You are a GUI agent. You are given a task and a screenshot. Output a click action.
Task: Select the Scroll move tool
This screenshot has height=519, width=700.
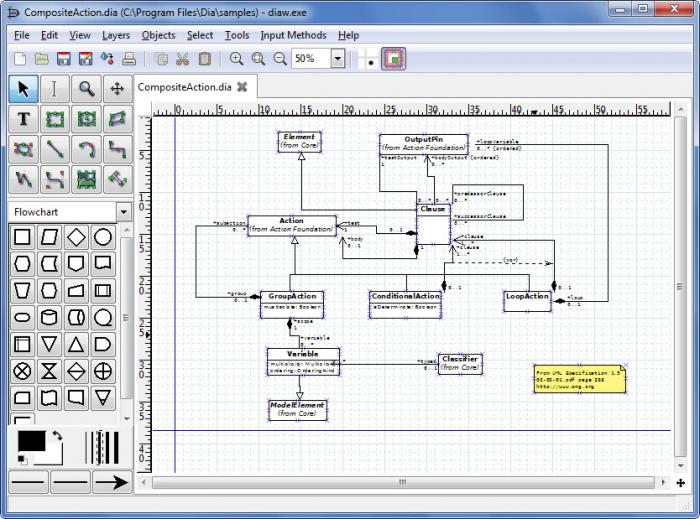point(117,88)
